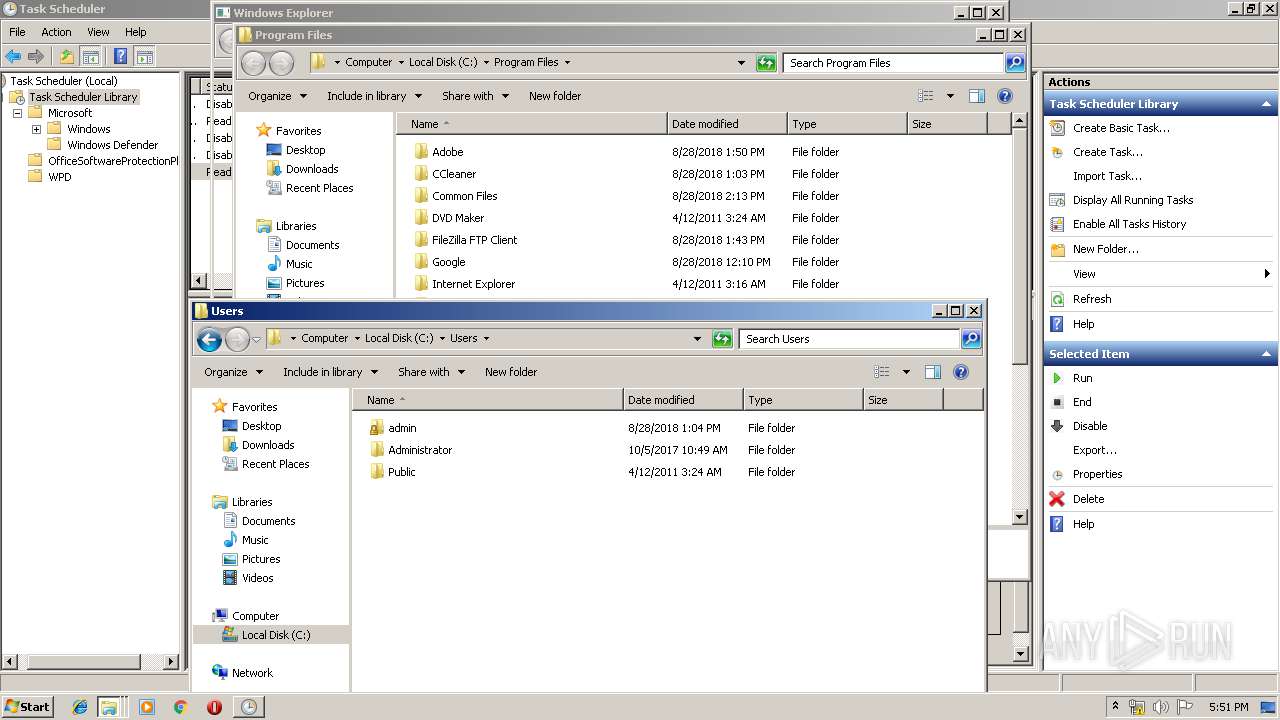
Task: Open the Organize dropdown in Users window
Action: tap(233, 372)
